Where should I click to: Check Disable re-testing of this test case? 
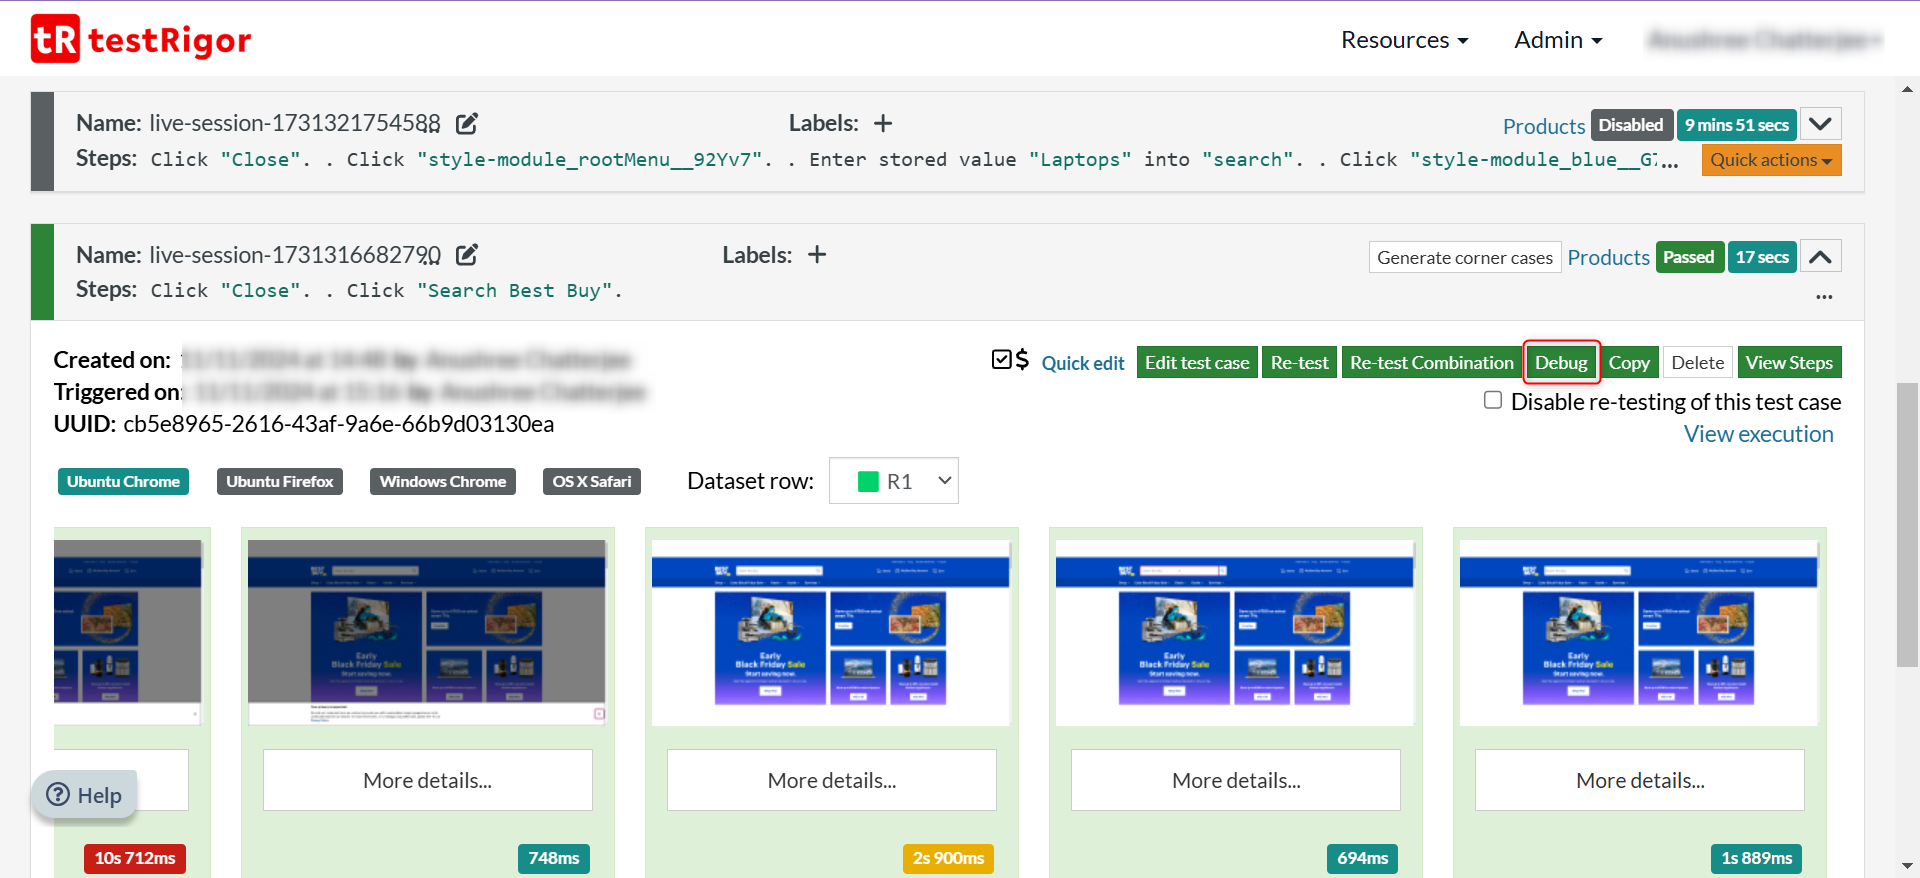pos(1493,401)
